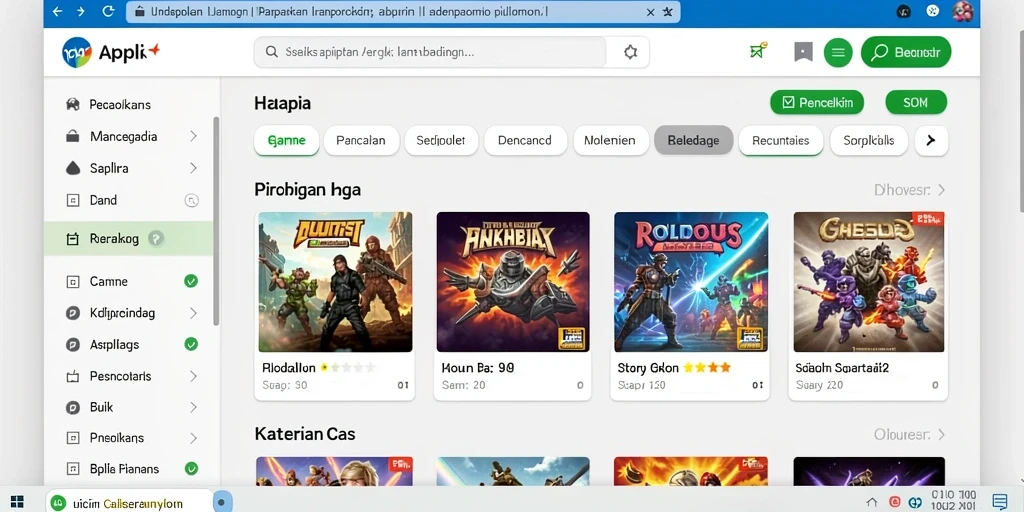This screenshot has height=512, width=1024.
Task: Expand the Buik sidebar chevron
Action: point(193,408)
